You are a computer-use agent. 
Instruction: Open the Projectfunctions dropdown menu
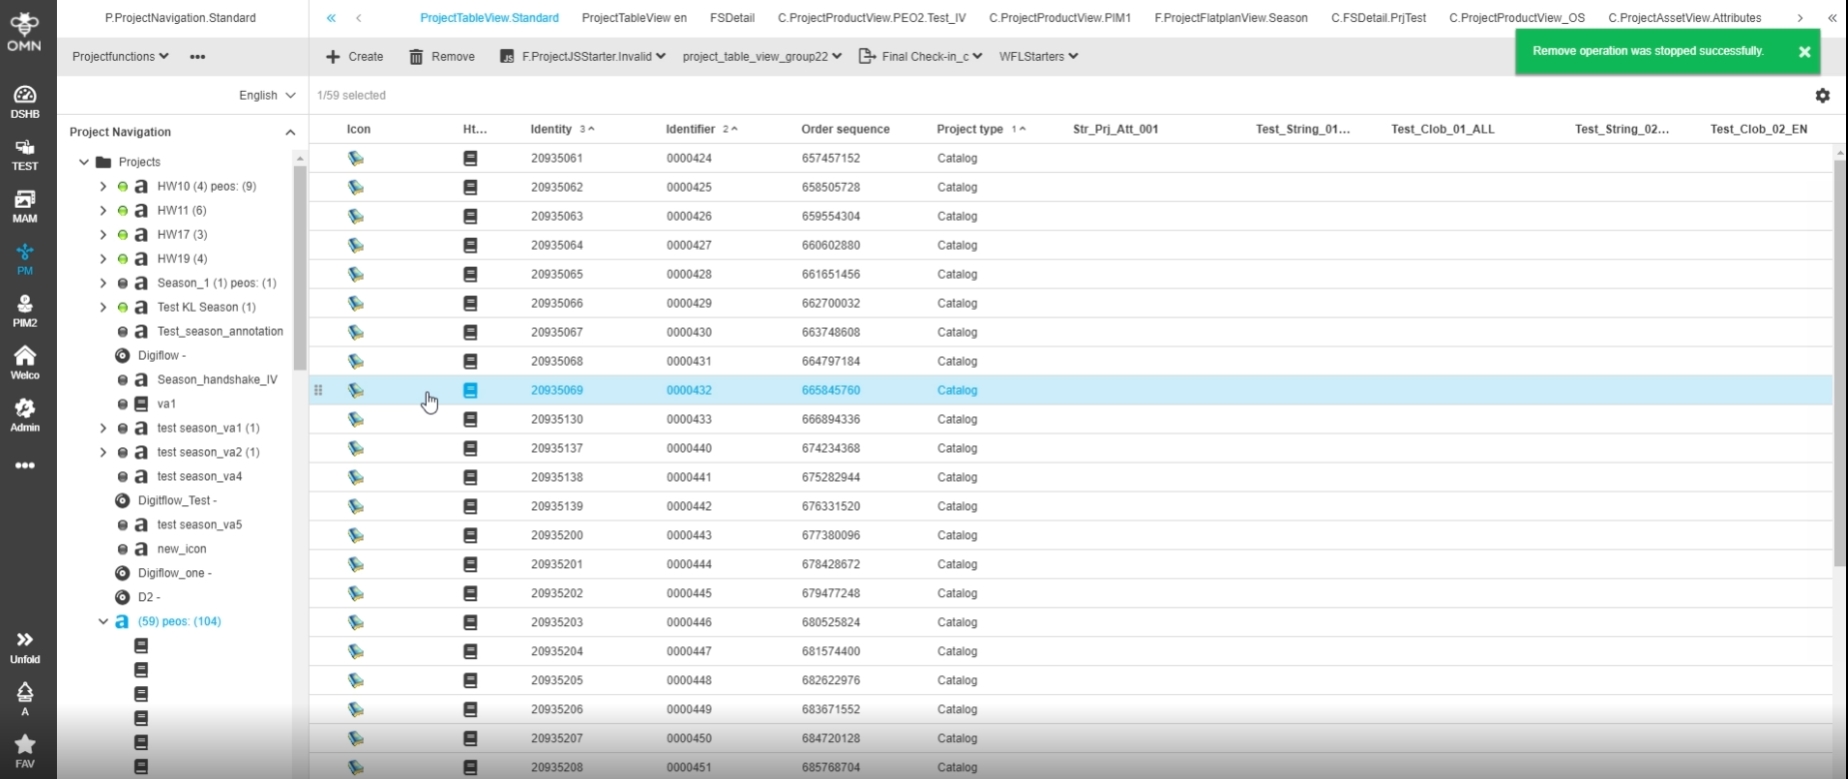pyautogui.click(x=120, y=57)
